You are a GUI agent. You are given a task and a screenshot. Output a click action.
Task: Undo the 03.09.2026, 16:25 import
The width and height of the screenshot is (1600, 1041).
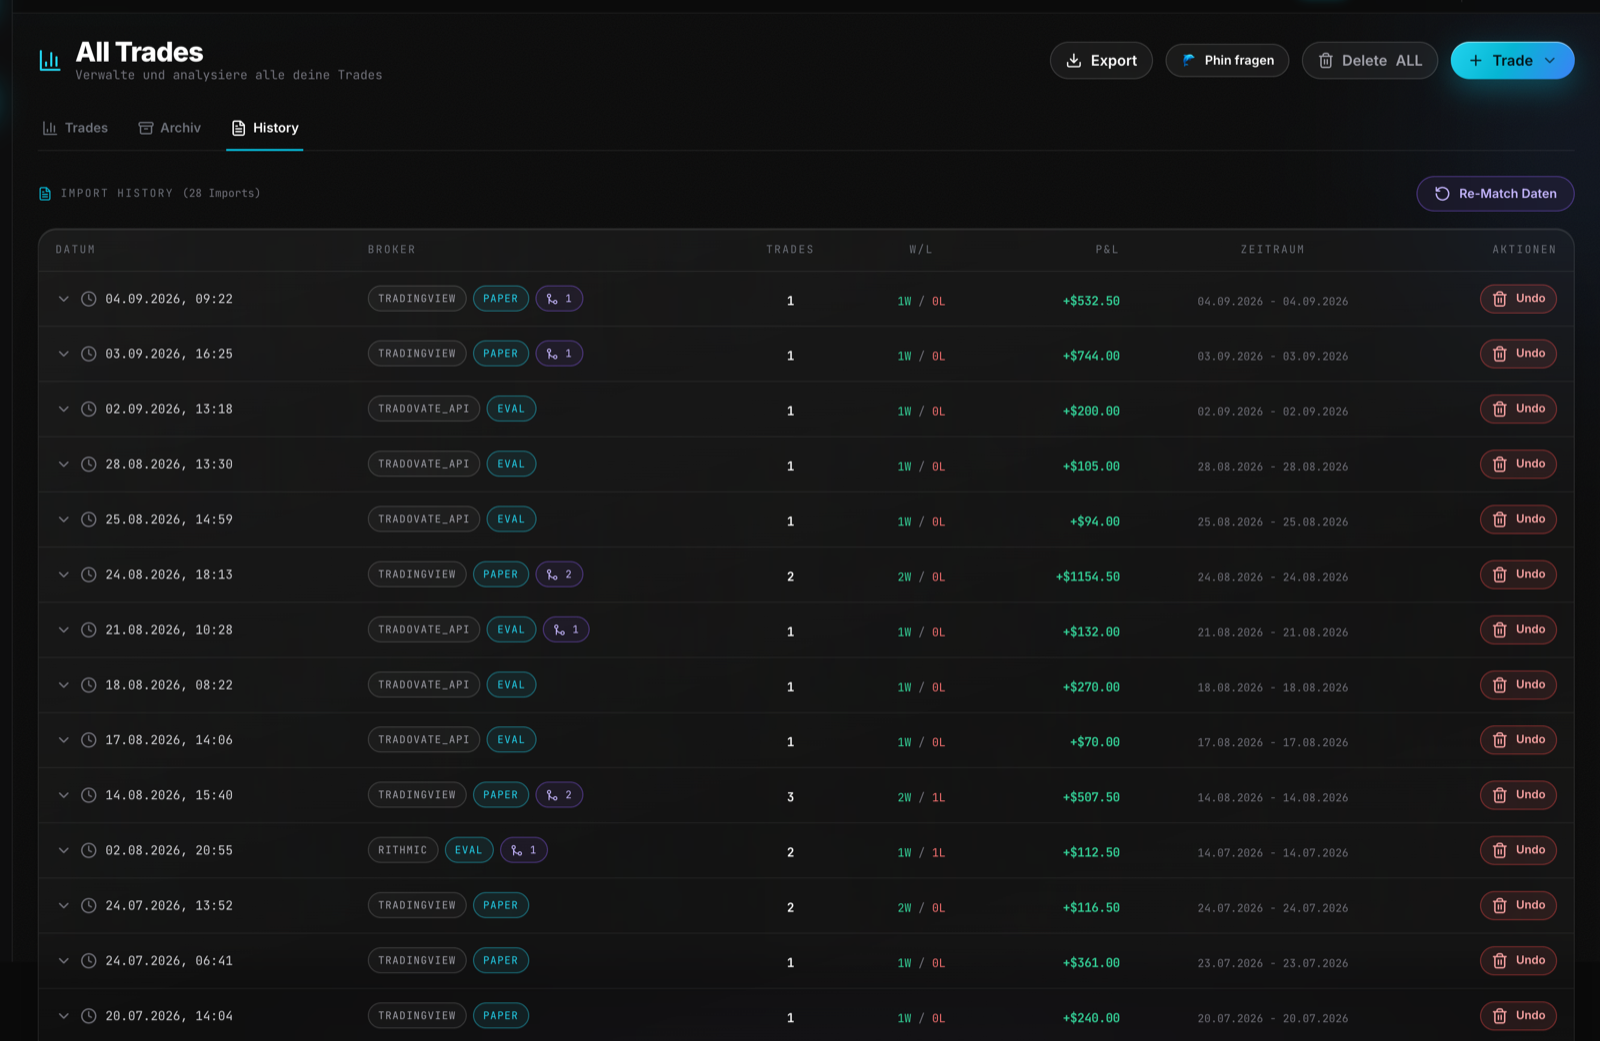click(1518, 354)
